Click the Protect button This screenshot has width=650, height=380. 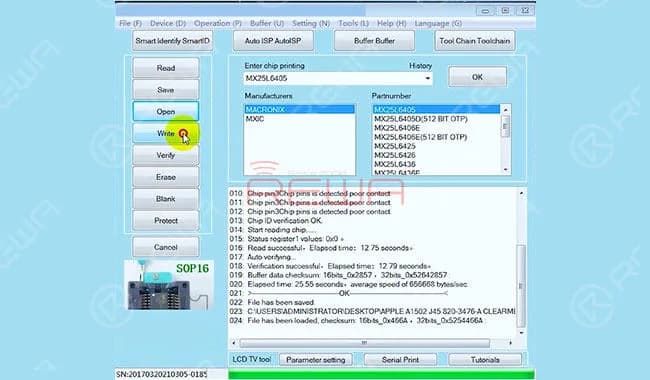point(166,220)
